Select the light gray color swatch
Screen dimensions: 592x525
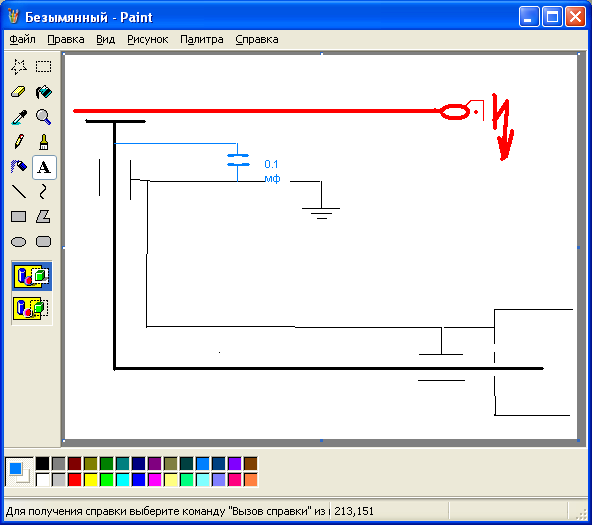pos(59,480)
